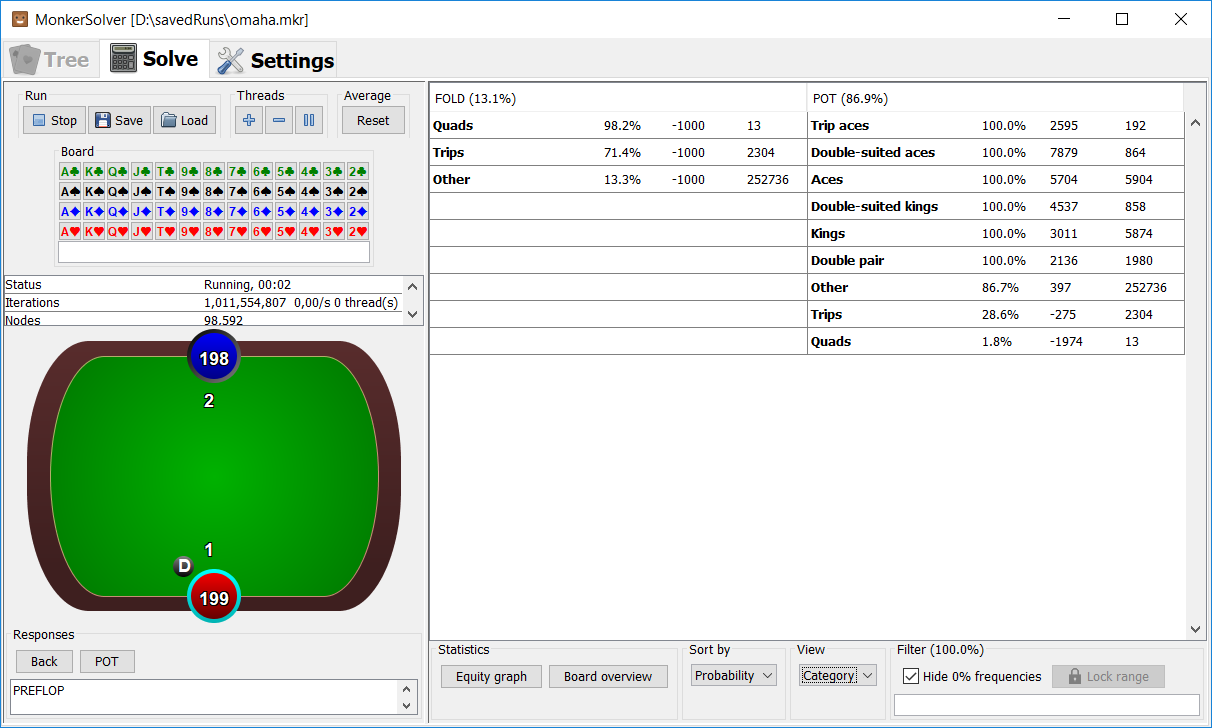
Task: Open the Equity graph
Action: [x=491, y=676]
